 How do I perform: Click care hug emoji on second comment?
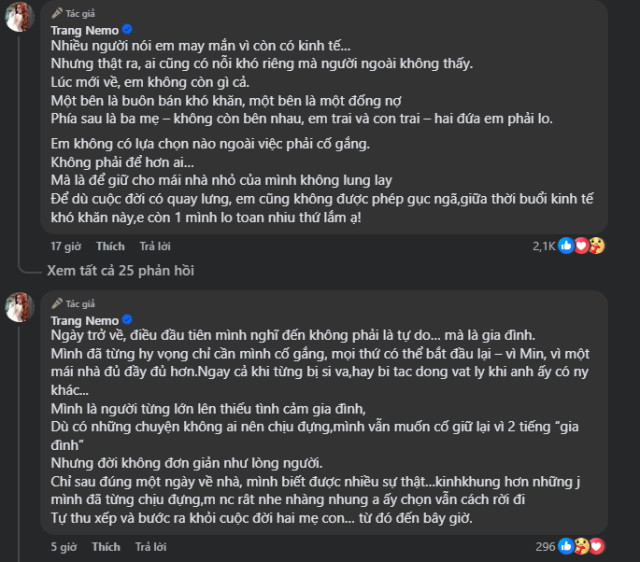(581, 546)
